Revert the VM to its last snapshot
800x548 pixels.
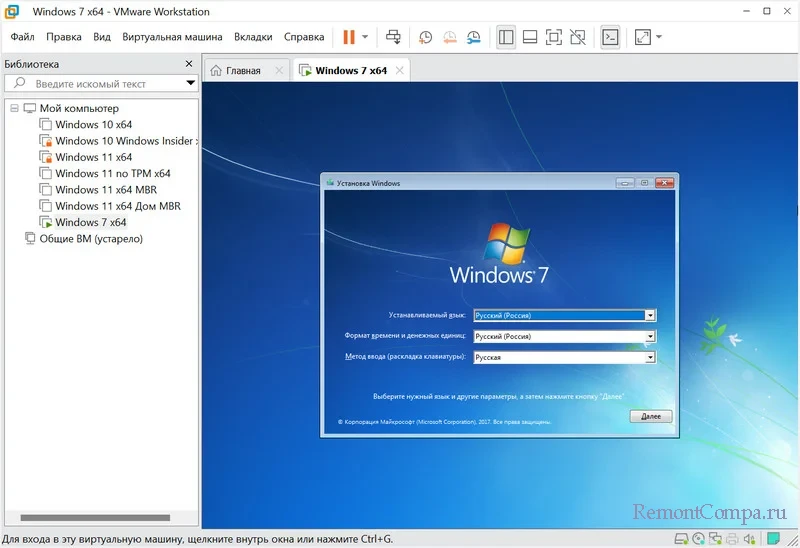[449, 37]
